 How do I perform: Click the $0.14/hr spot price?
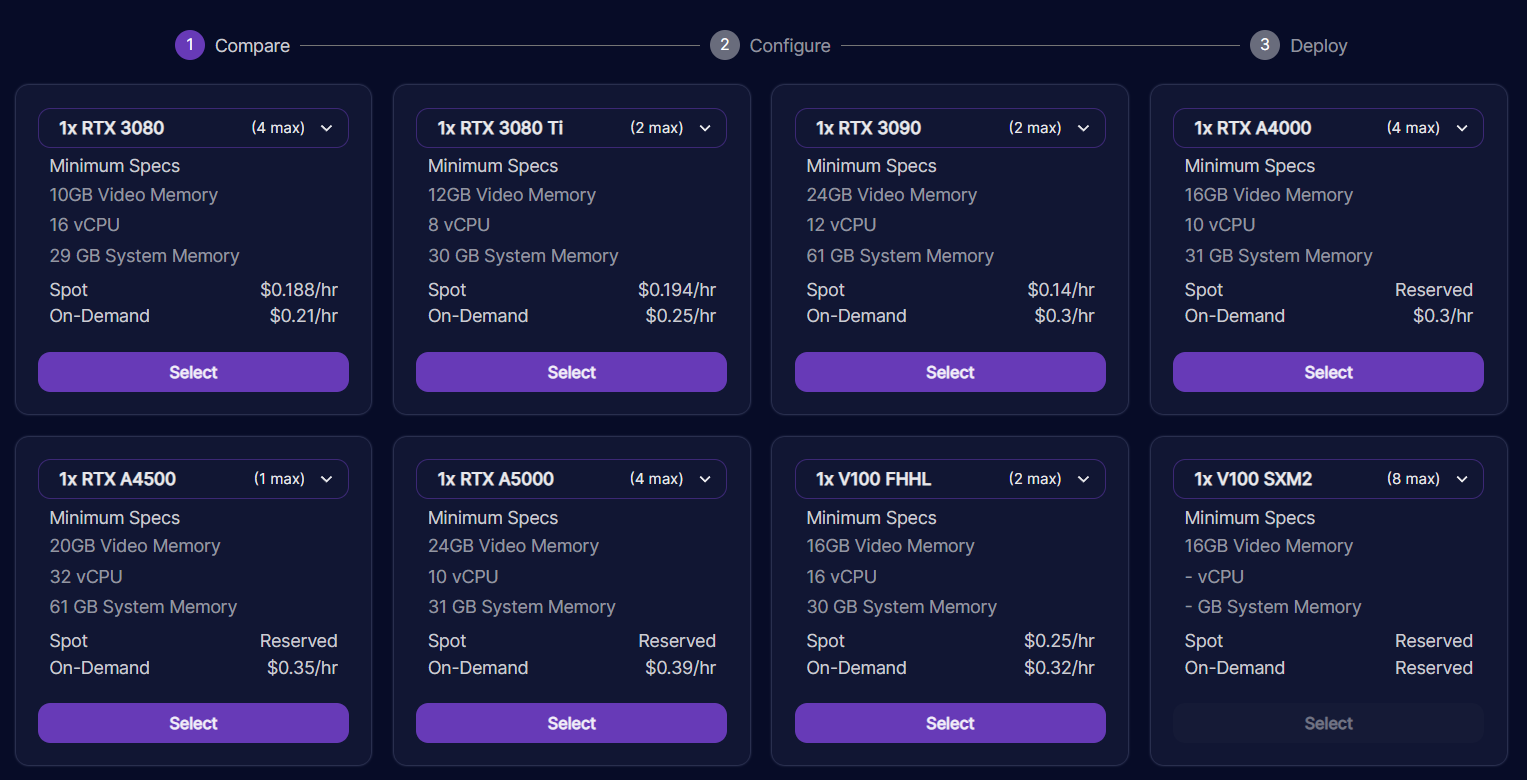point(1061,290)
